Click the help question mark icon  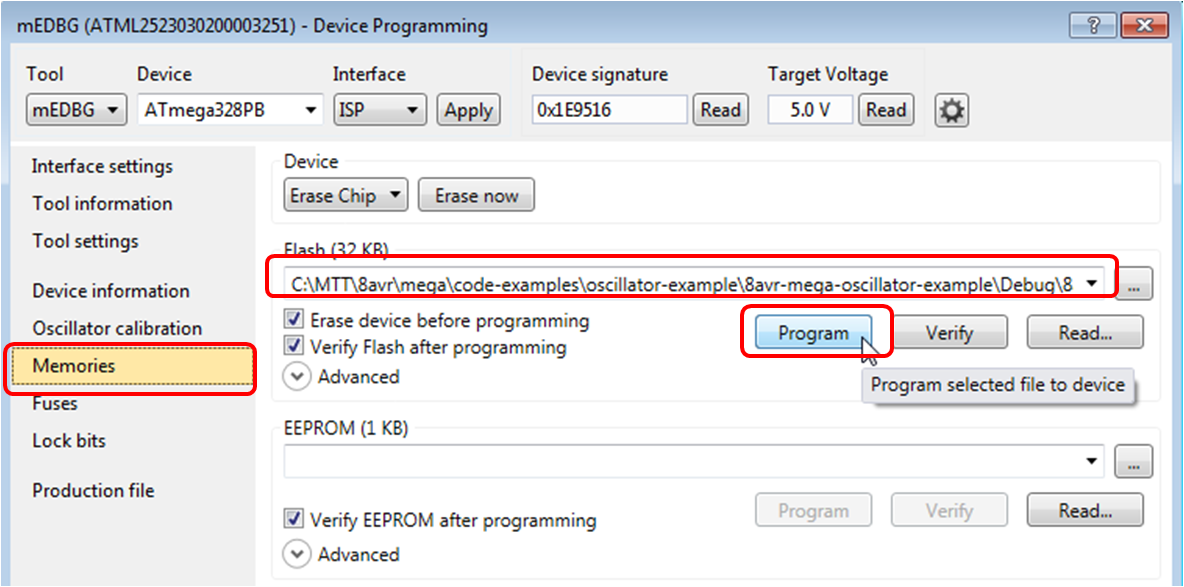[x=1093, y=26]
